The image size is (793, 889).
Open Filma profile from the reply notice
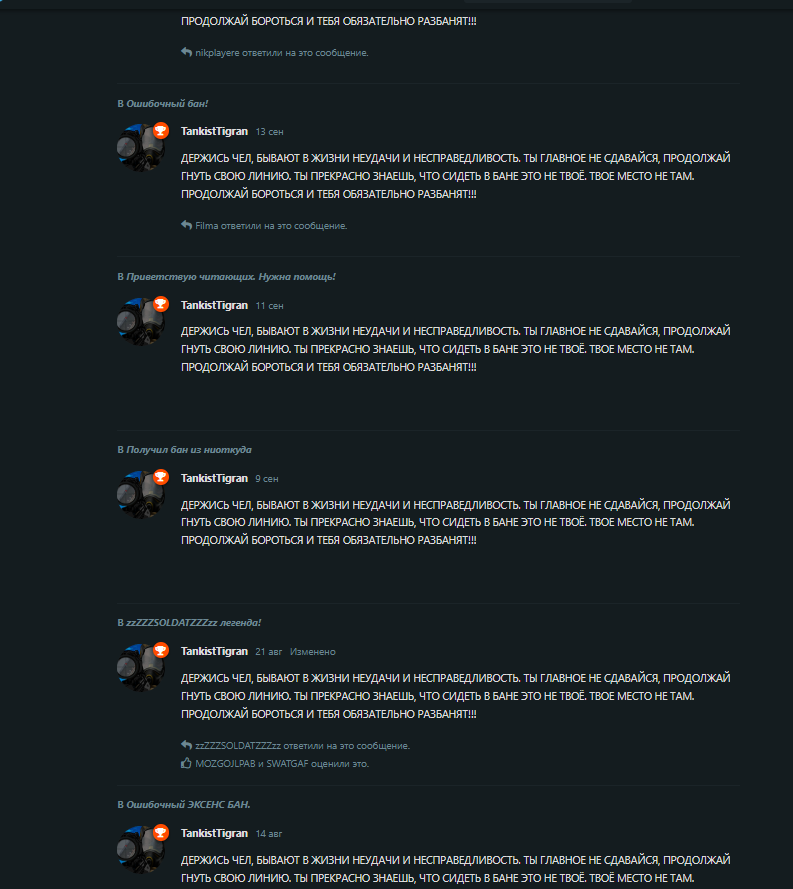pos(207,226)
